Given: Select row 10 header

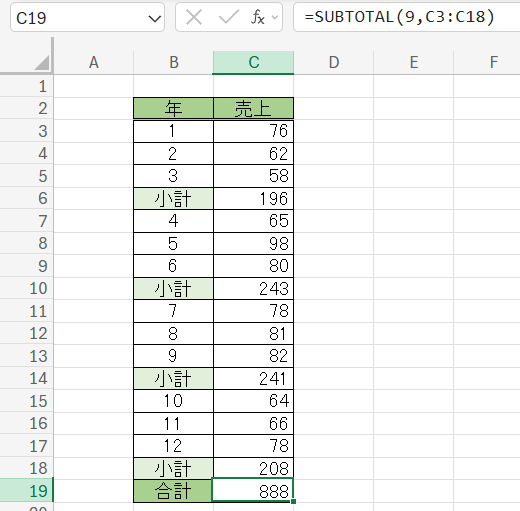Looking at the screenshot, I should coord(27,288).
